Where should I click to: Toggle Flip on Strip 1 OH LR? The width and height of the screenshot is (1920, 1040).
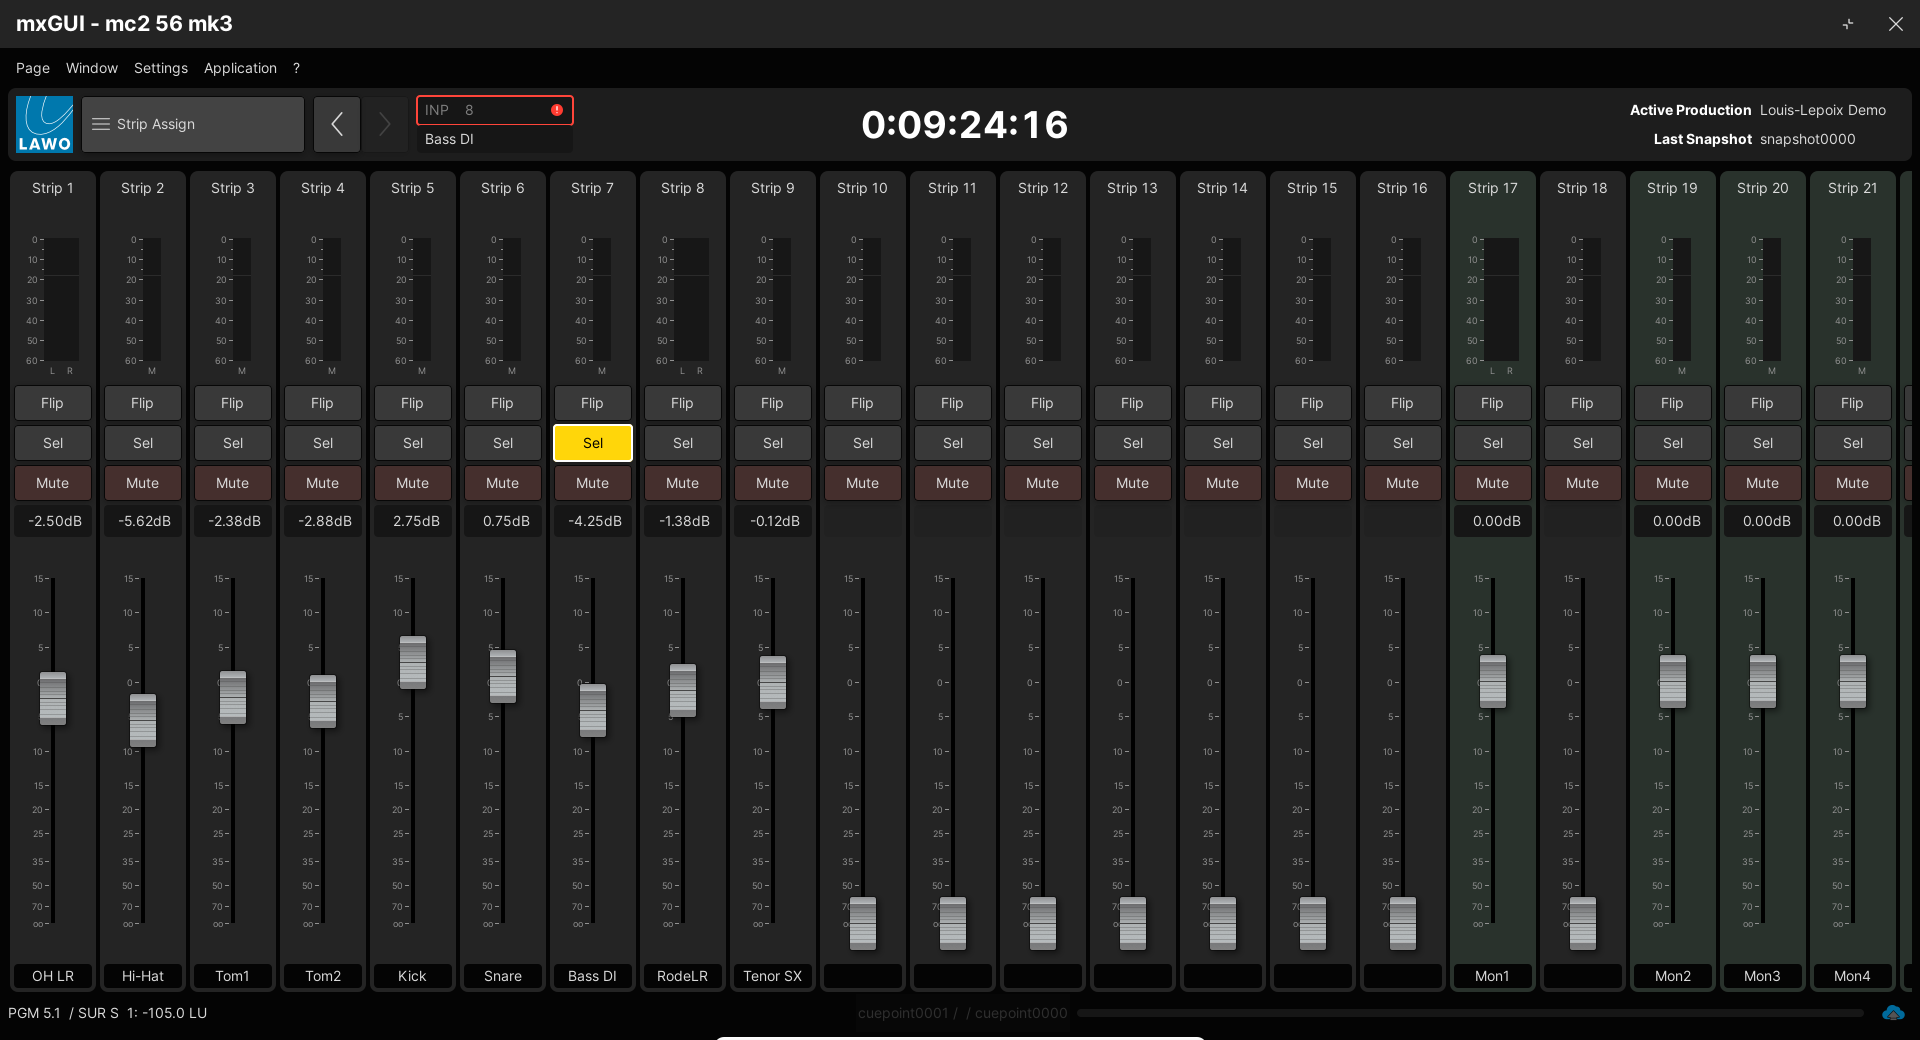[x=52, y=403]
